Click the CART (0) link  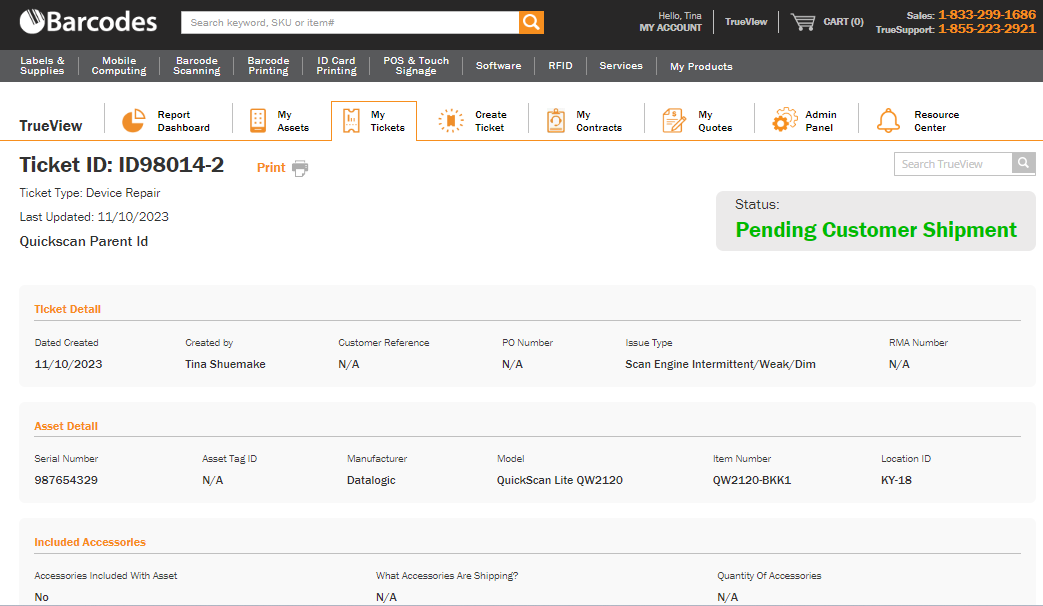843,22
